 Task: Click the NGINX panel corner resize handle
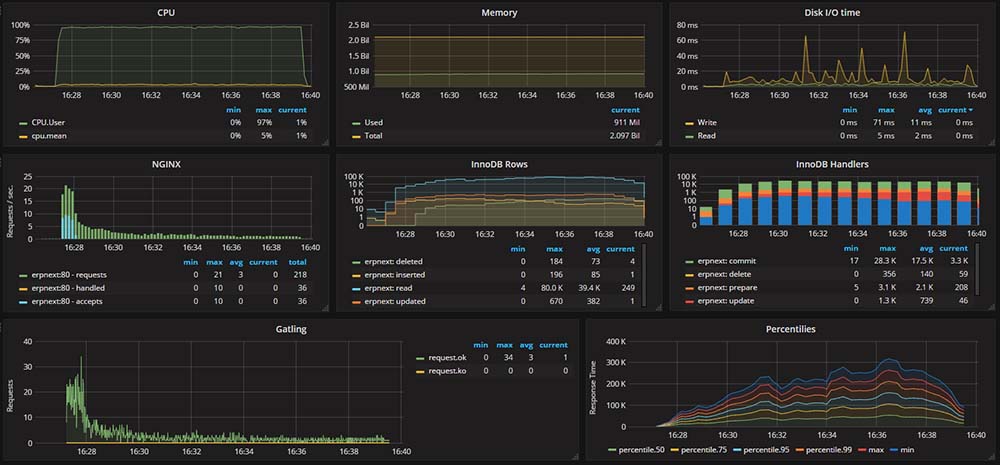325,308
